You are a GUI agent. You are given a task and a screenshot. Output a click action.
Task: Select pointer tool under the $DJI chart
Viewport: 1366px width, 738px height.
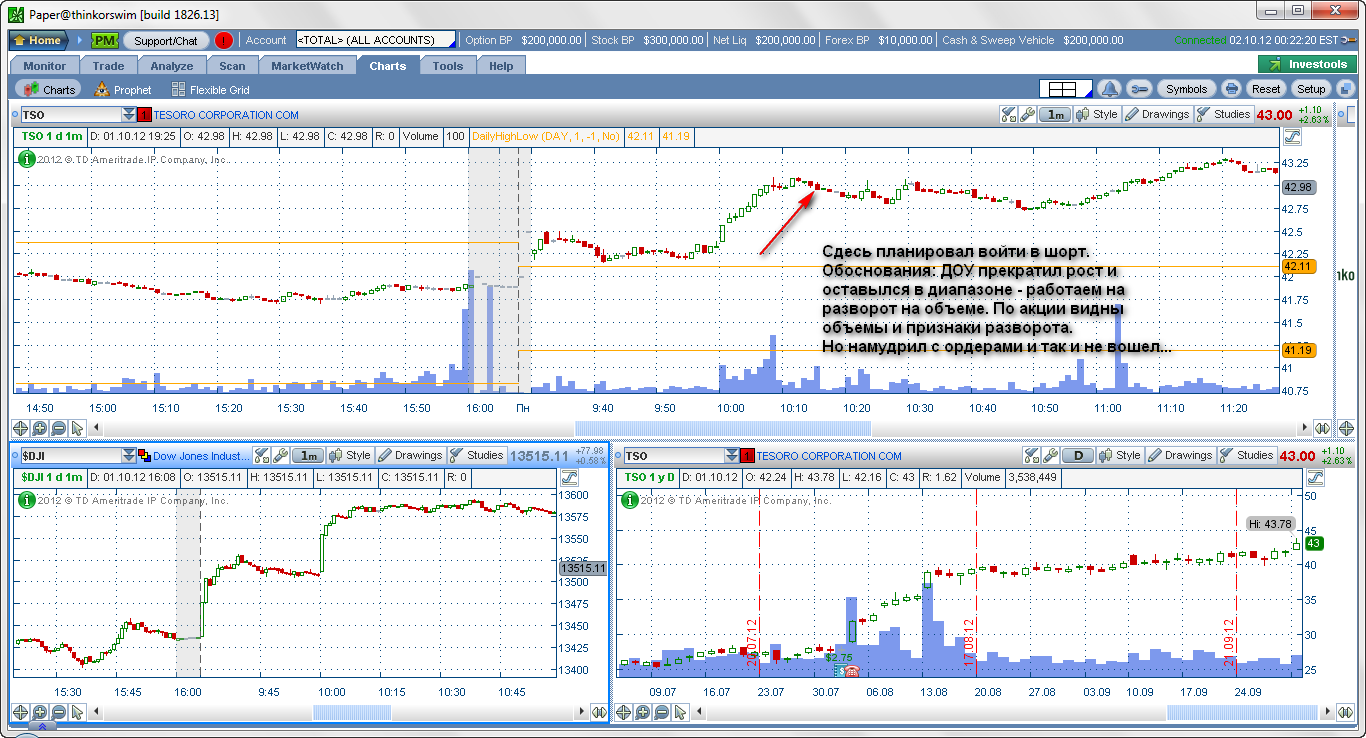point(78,712)
